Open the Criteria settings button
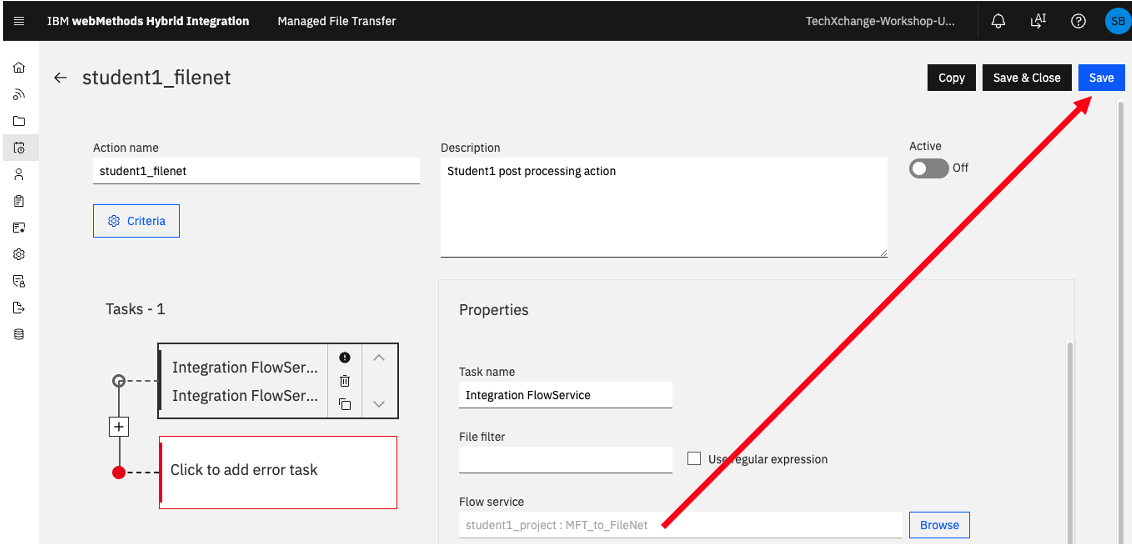Screen dimensions: 1132x544 (x=136, y=221)
